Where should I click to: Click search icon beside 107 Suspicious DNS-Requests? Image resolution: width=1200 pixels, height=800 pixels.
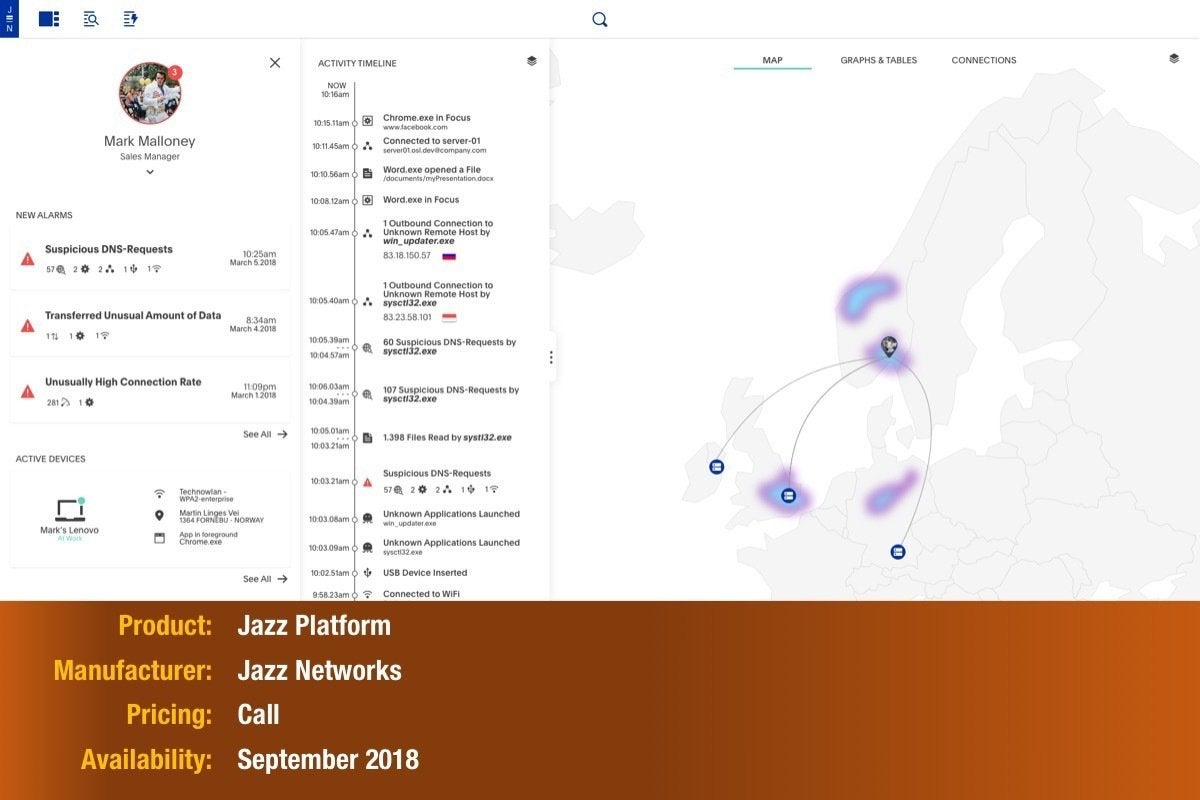(367, 395)
